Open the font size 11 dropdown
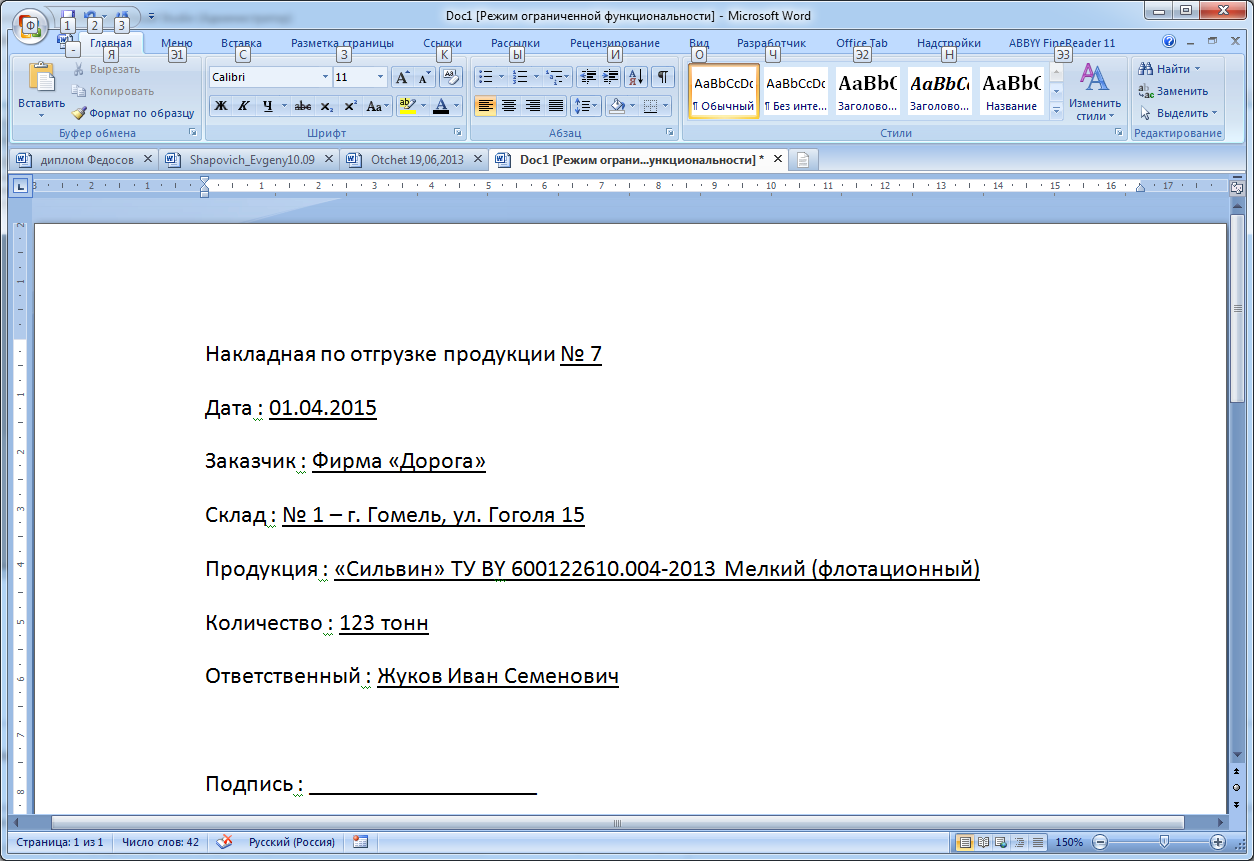Viewport: 1254px width, 861px height. click(381, 77)
